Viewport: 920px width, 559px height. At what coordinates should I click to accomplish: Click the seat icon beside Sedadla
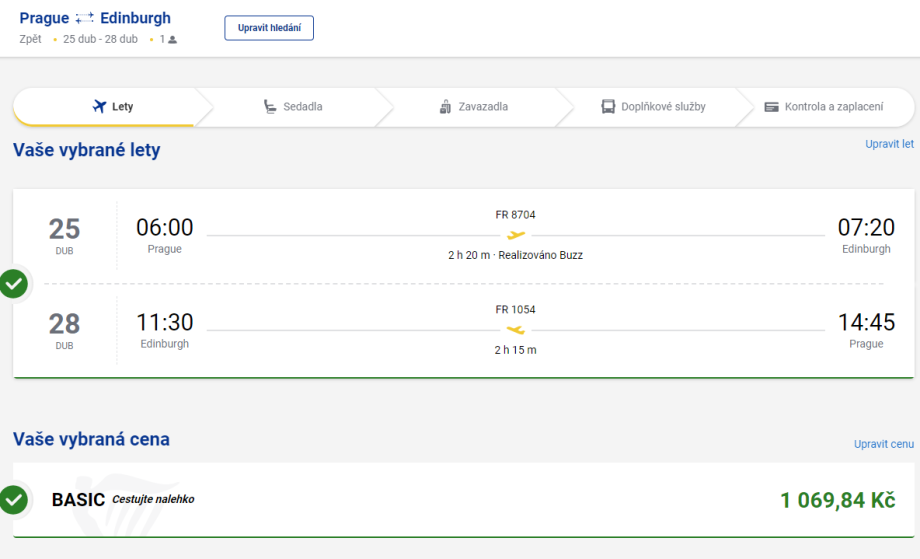(270, 107)
